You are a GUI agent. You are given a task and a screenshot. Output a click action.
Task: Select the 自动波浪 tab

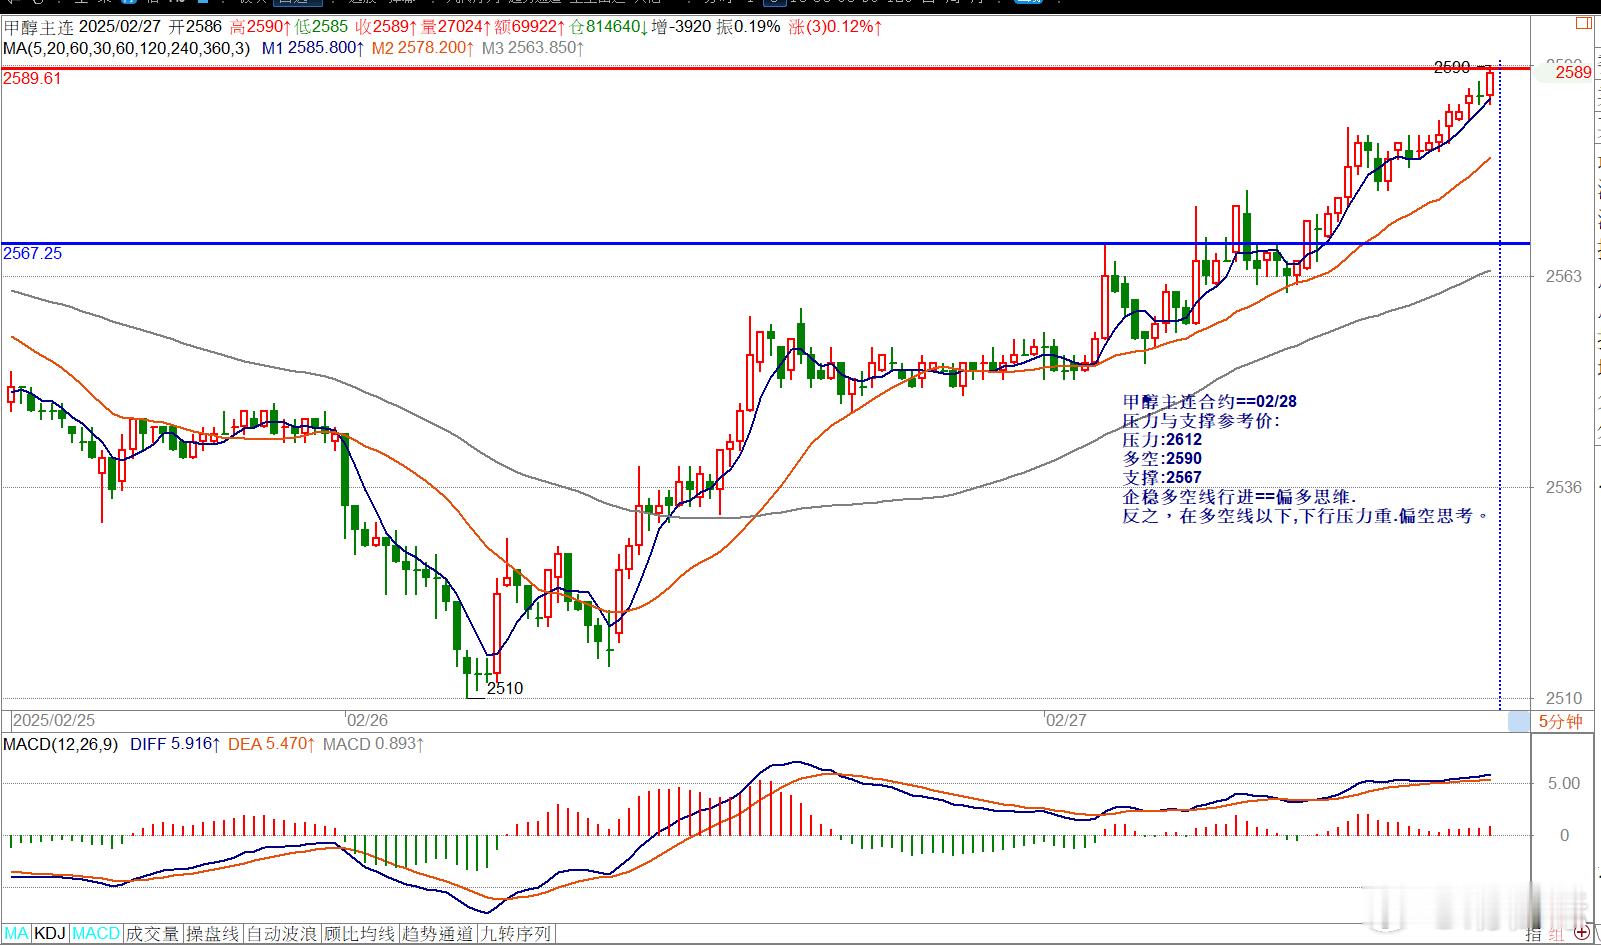(283, 934)
